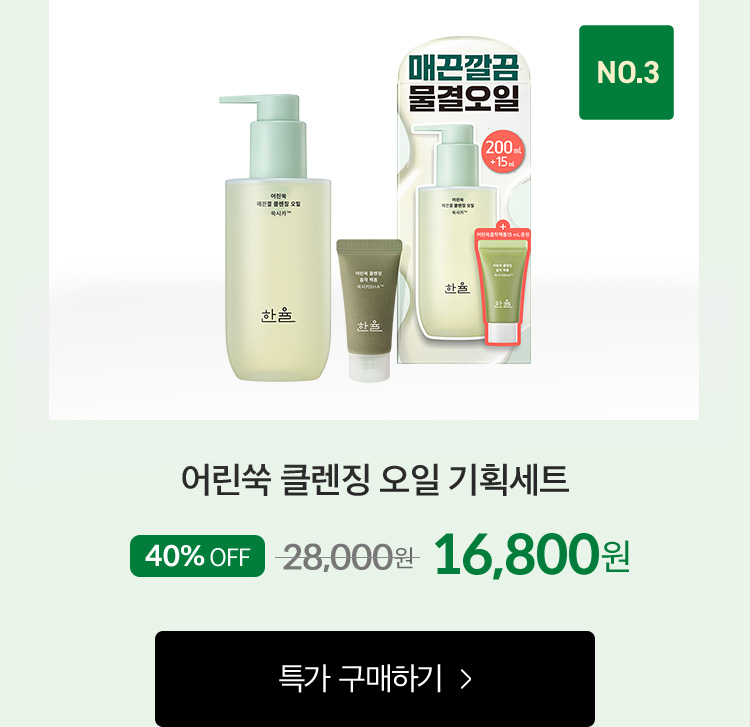
Task: Open the large cleansing oil pump bottle image
Action: (274, 237)
